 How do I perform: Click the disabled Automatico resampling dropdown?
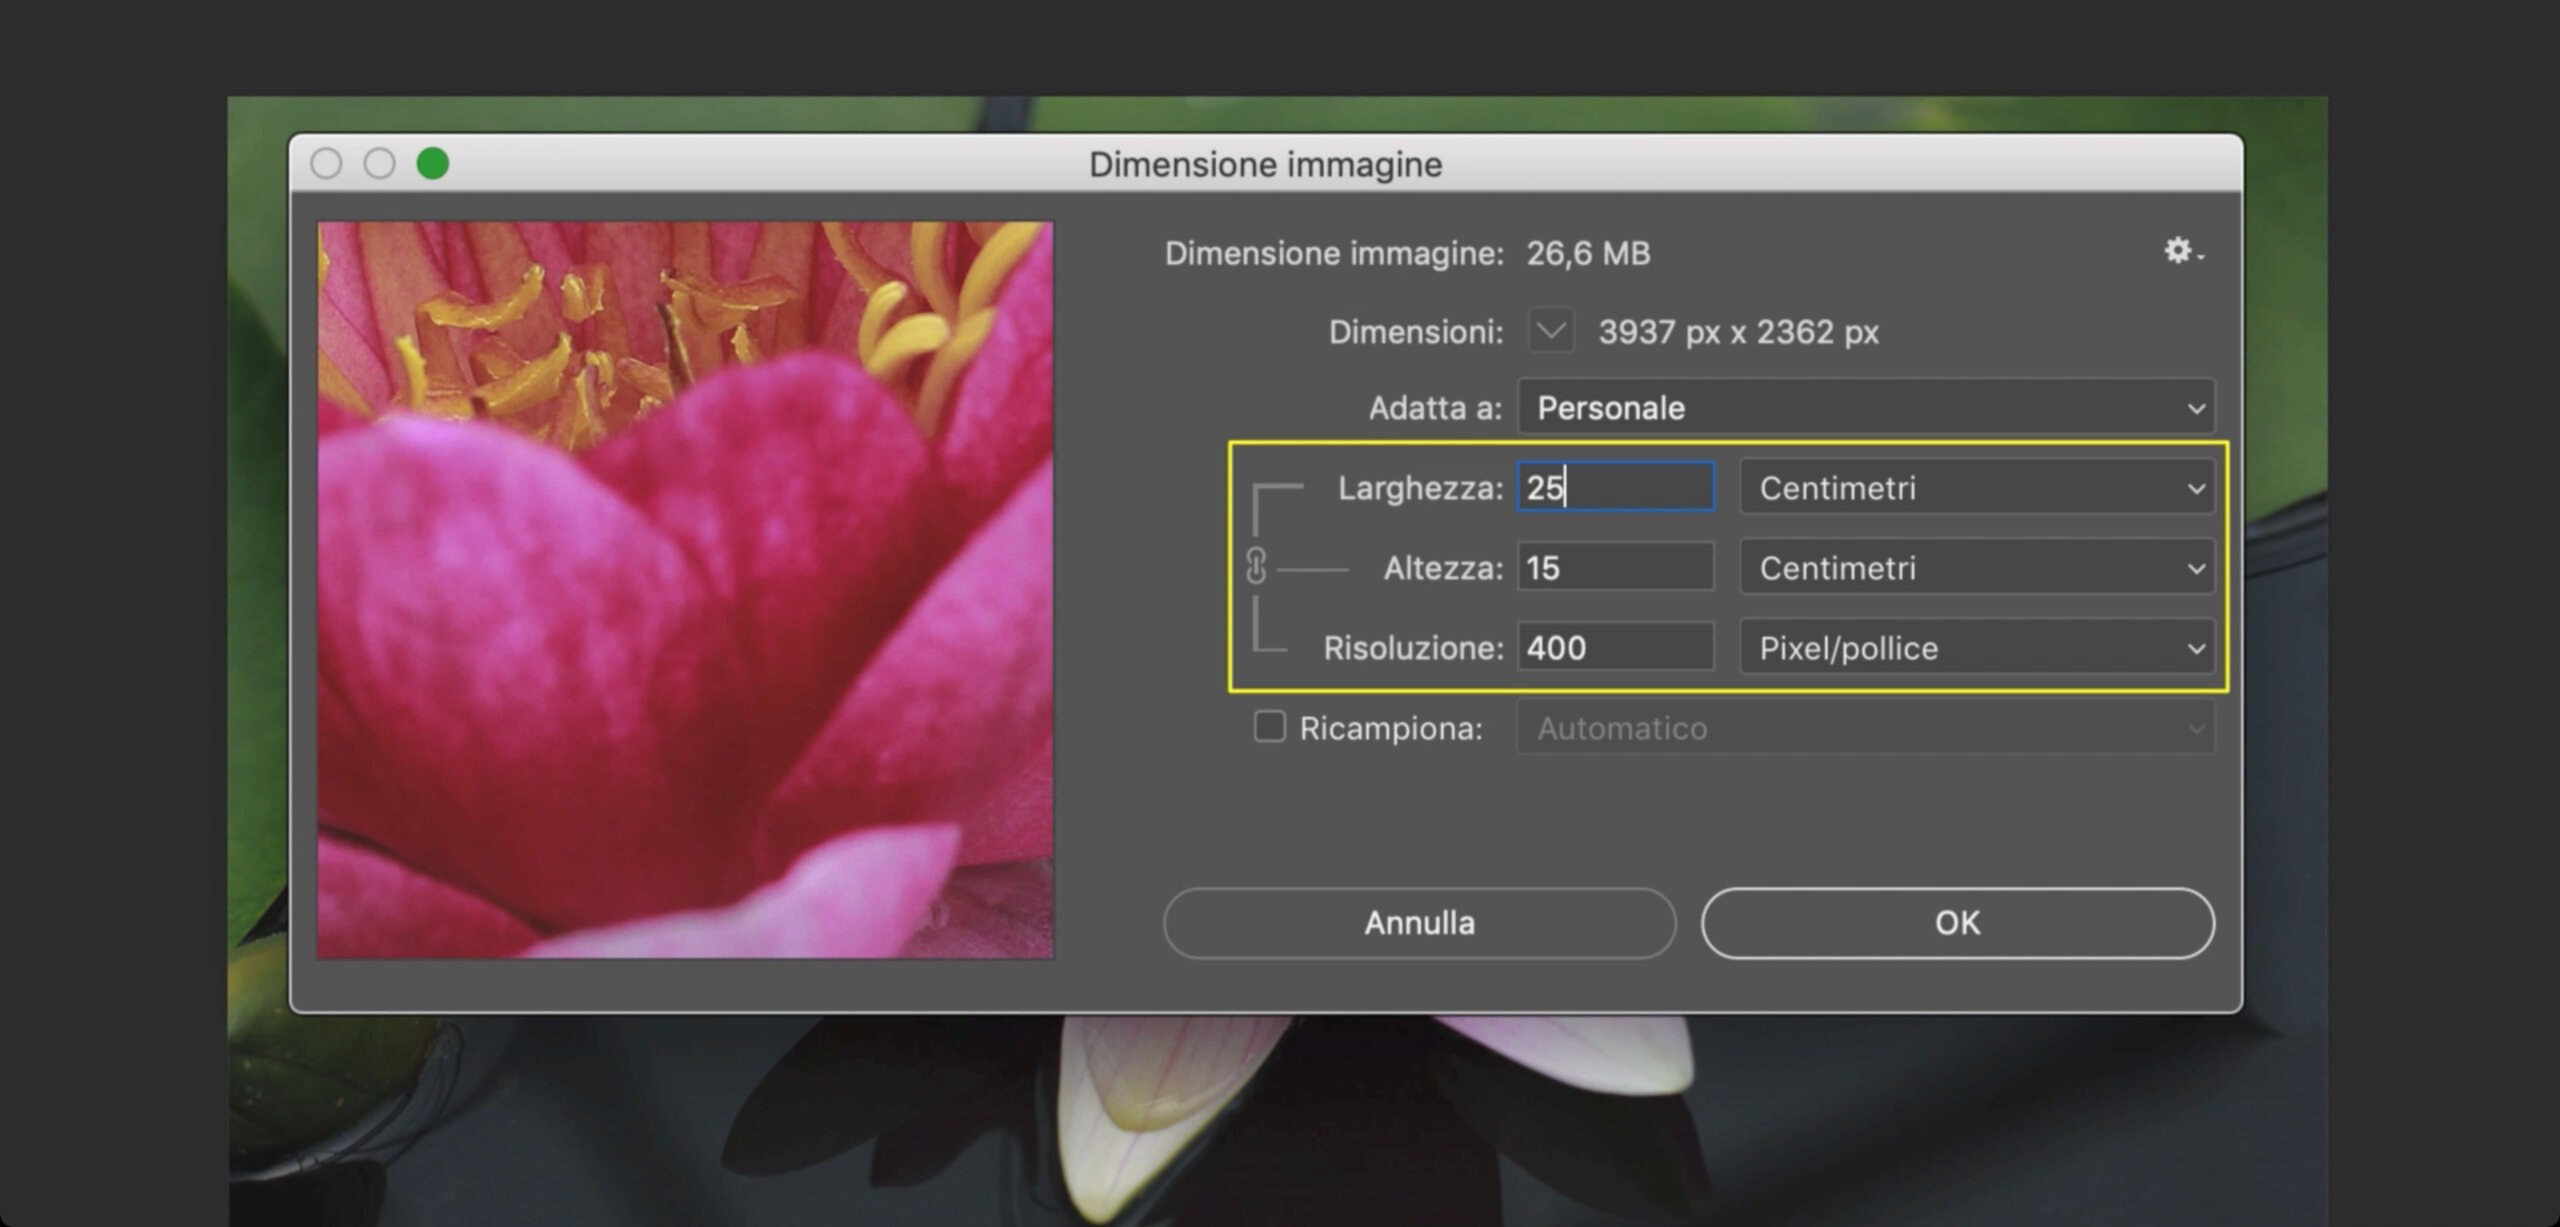click(x=1866, y=728)
